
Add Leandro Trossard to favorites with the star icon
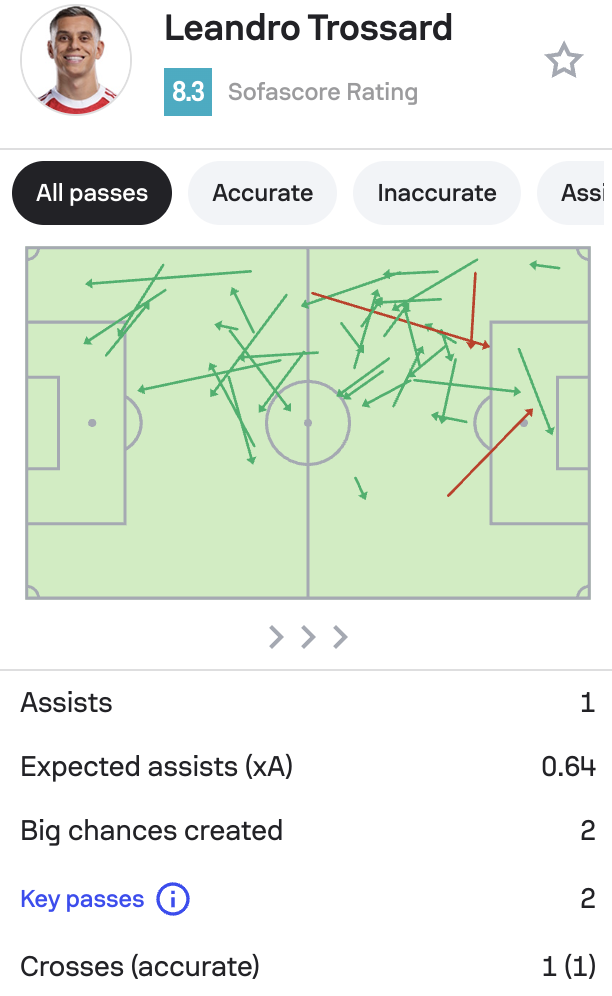564,60
